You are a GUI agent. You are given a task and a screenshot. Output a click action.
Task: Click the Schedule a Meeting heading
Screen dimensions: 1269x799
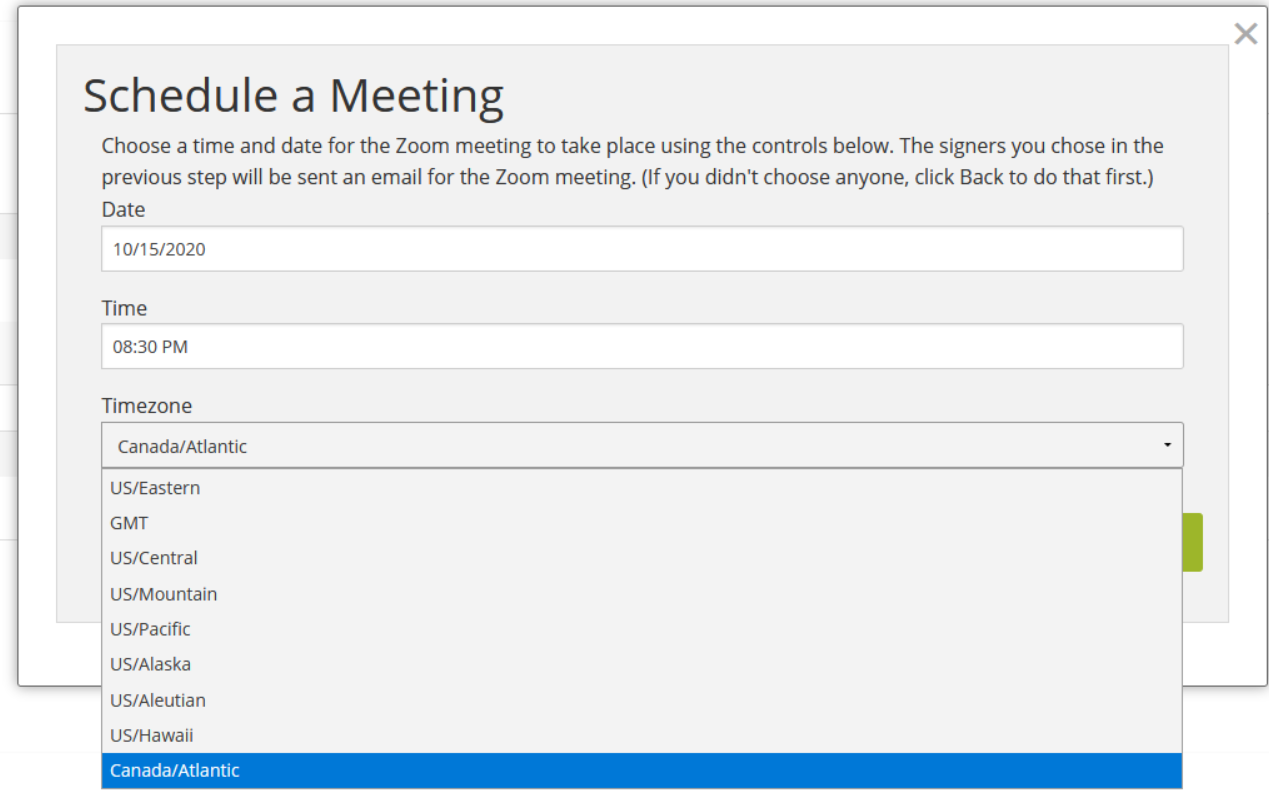click(x=293, y=96)
